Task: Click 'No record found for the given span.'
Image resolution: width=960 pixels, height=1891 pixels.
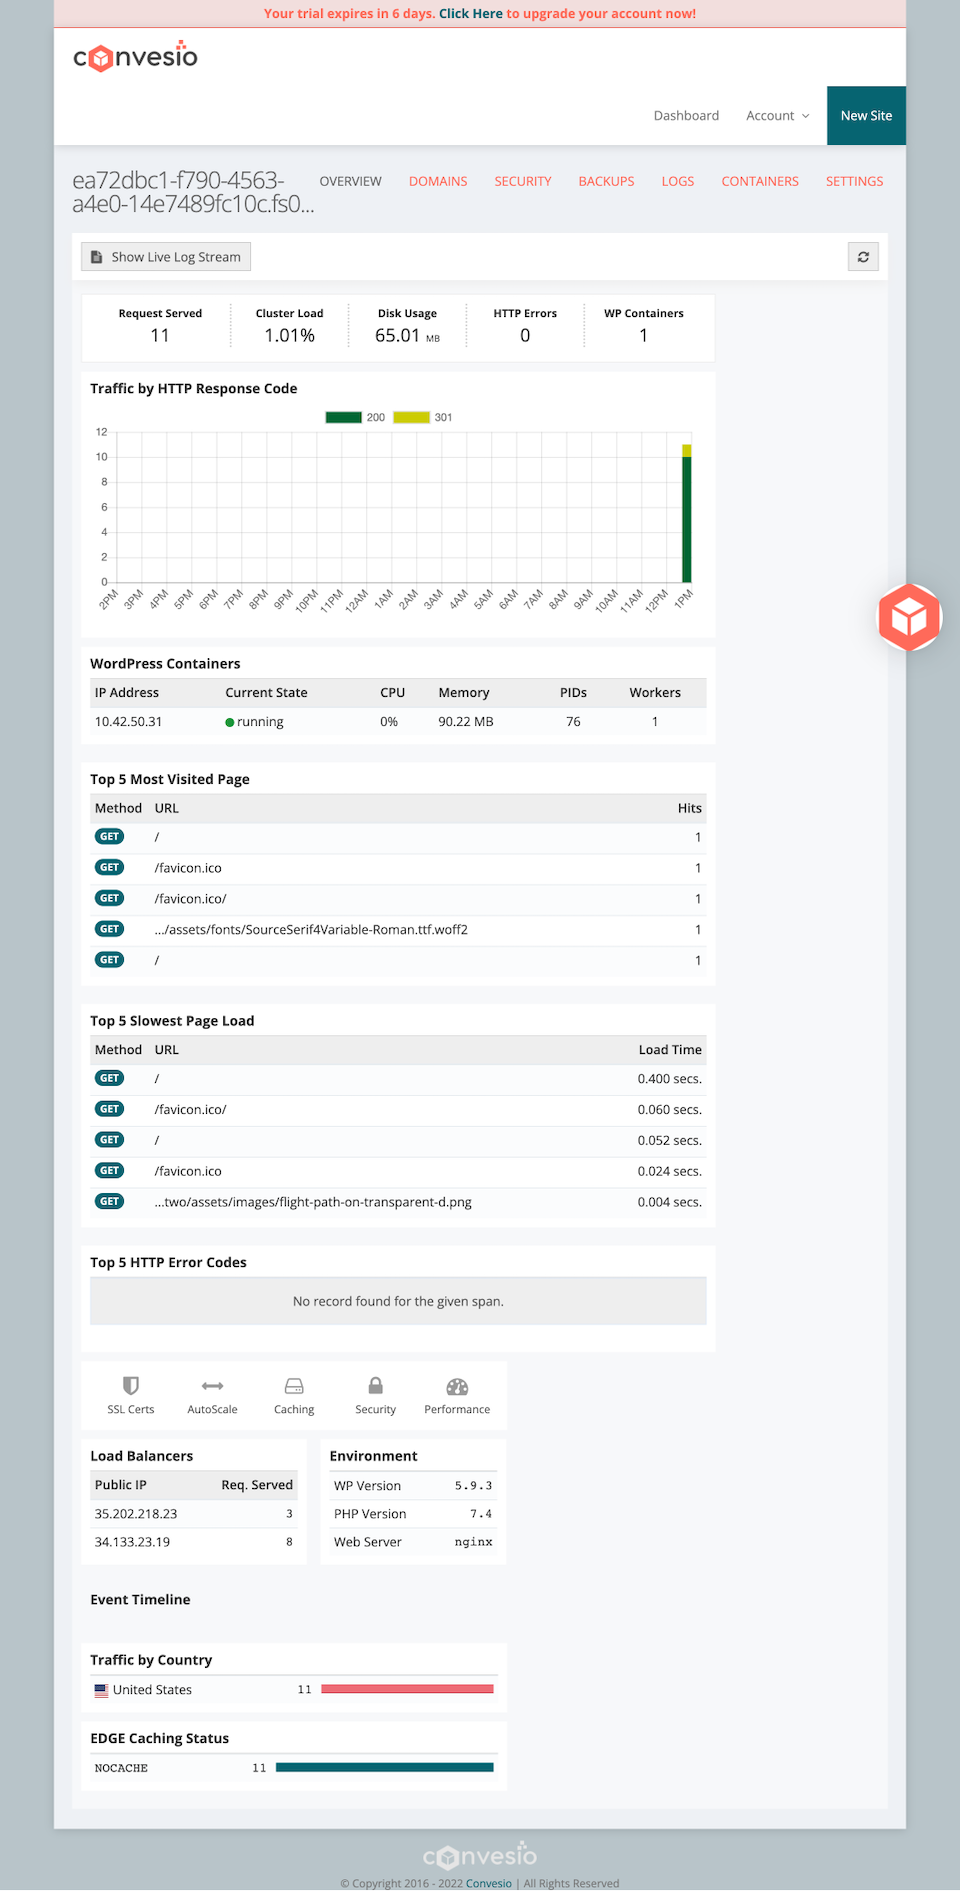Action: pyautogui.click(x=398, y=1302)
